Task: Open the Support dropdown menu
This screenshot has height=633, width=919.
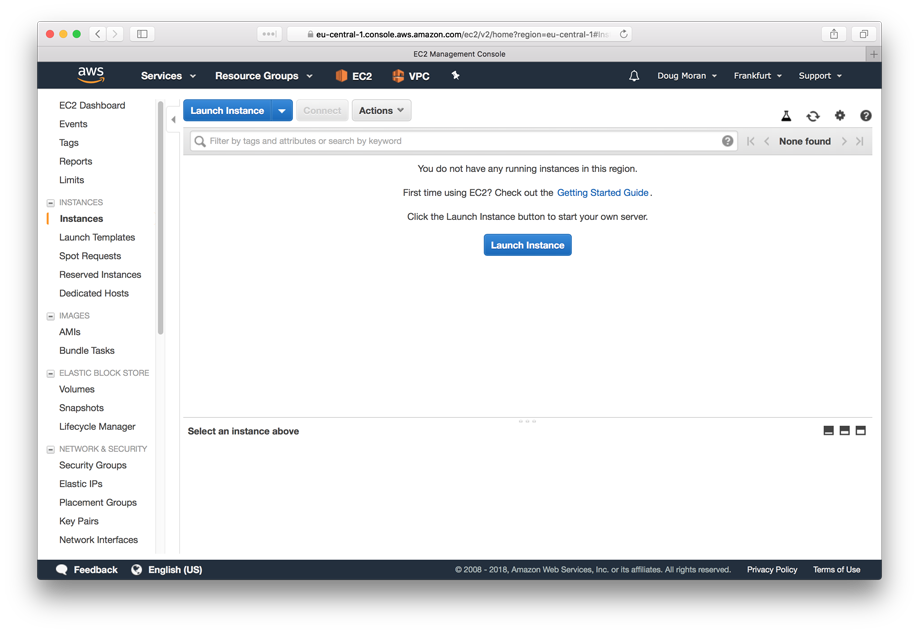Action: point(820,76)
